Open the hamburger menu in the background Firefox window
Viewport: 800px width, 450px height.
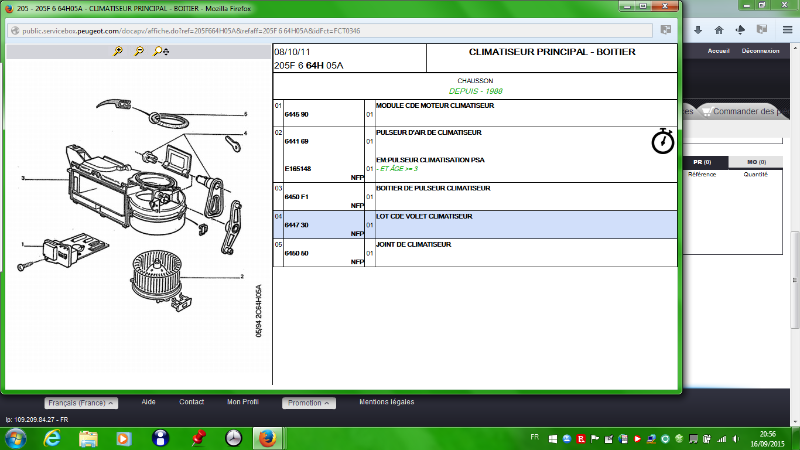pos(788,30)
